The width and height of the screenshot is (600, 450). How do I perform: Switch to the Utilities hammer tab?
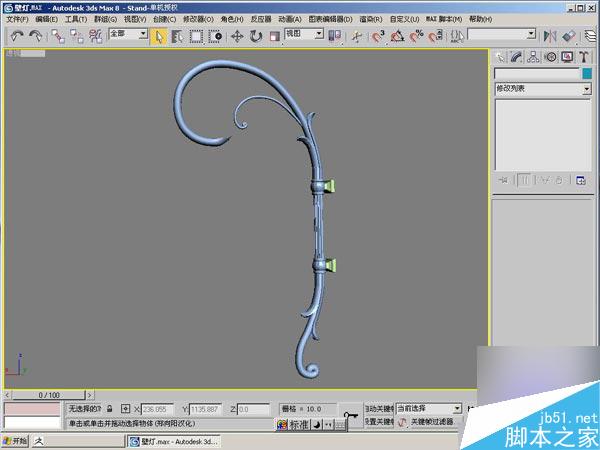(584, 57)
